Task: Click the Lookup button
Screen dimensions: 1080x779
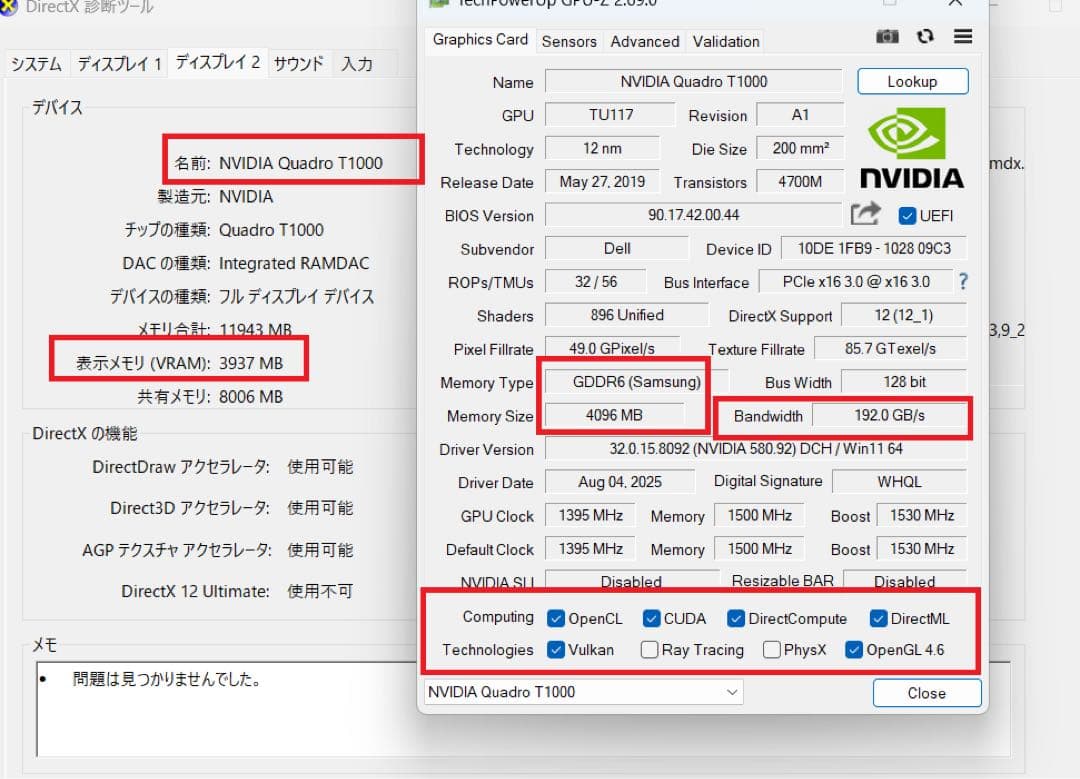Action: [912, 81]
